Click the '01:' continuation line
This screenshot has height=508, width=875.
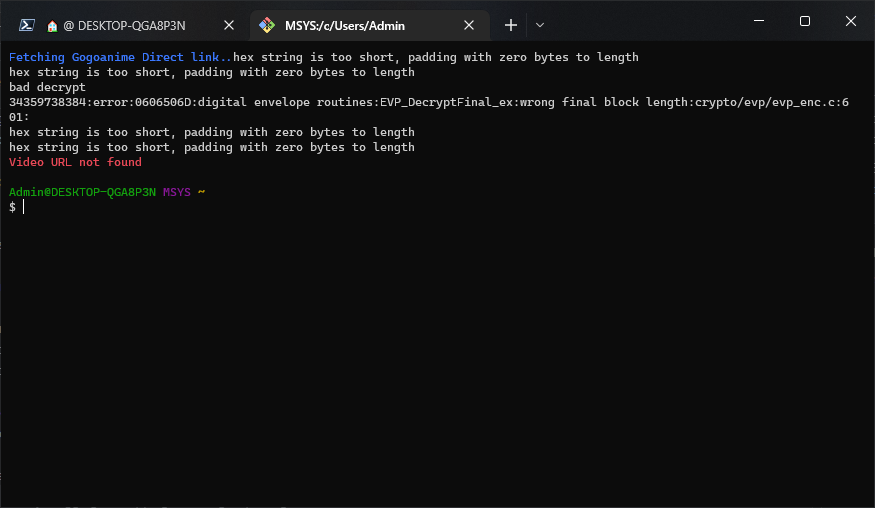coord(19,117)
